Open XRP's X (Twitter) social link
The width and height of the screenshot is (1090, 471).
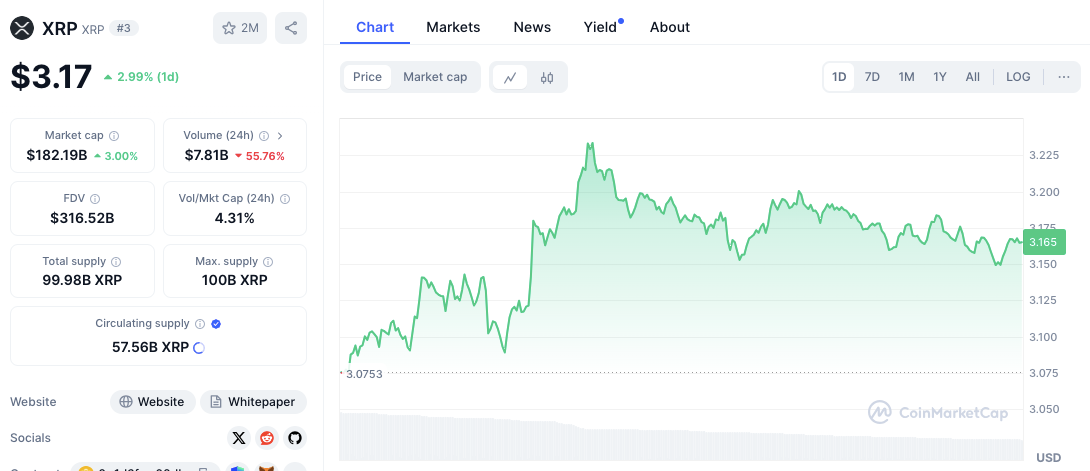point(239,438)
